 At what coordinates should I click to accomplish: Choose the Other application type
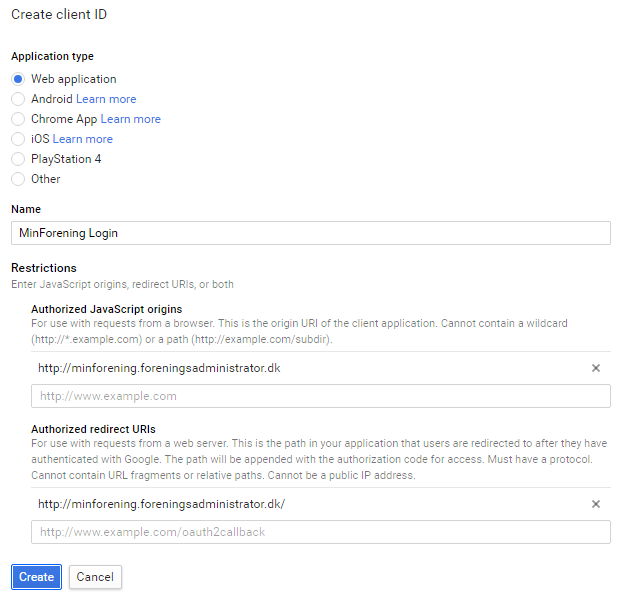click(x=18, y=179)
